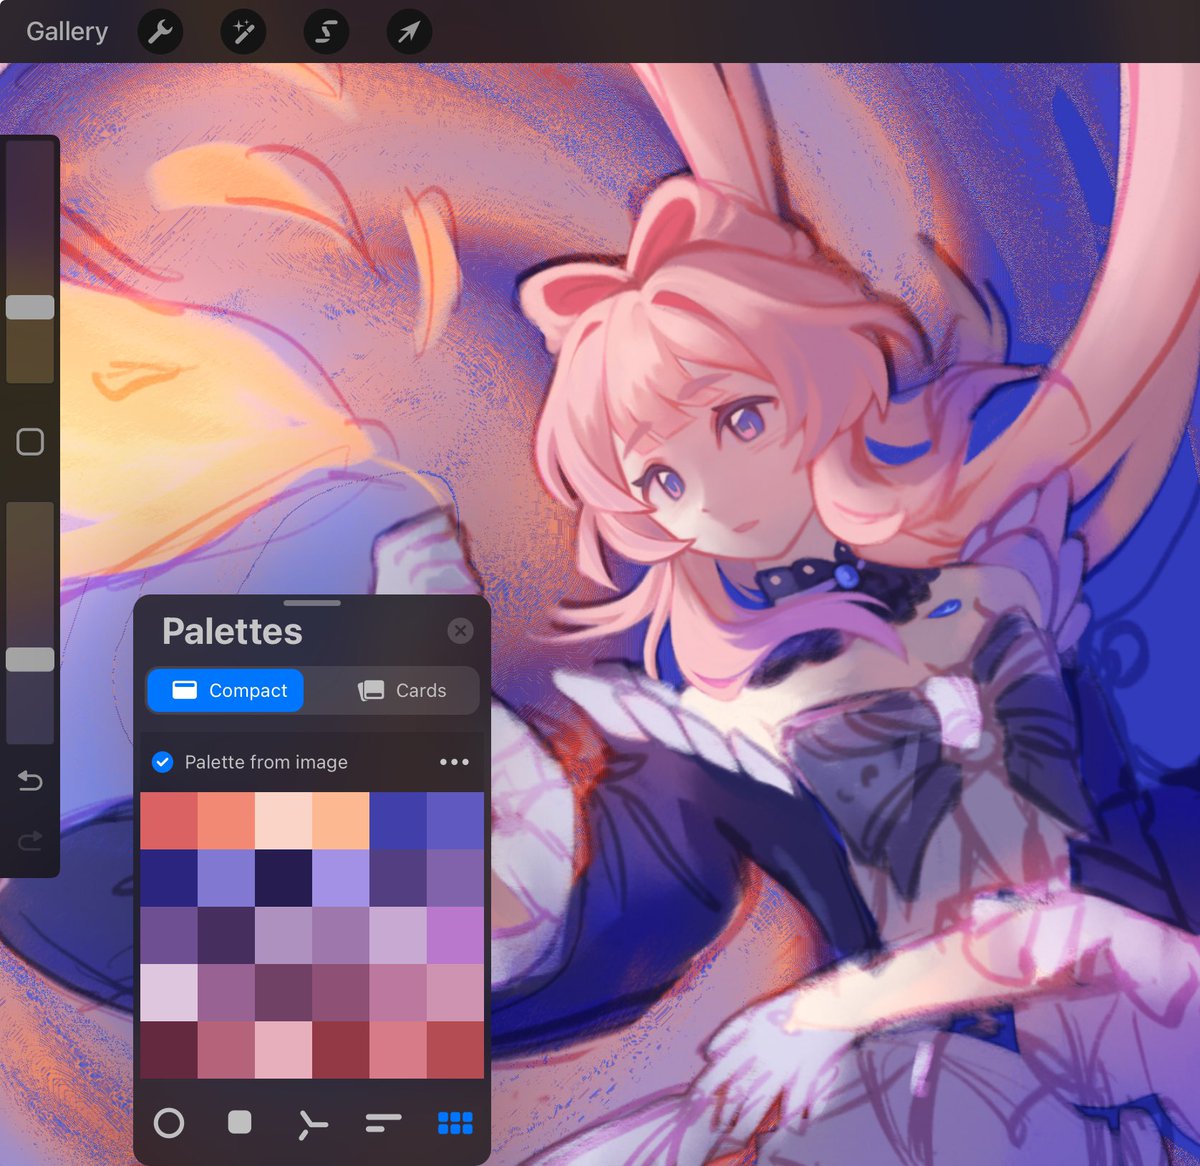The width and height of the screenshot is (1200, 1166).
Task: Pick the brick red swatch ending bottom row
Action: [x=456, y=1050]
